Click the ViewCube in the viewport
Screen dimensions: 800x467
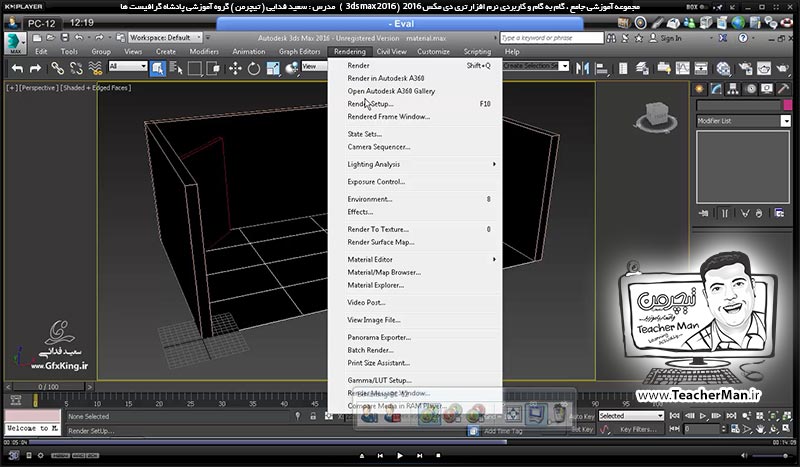coord(657,117)
